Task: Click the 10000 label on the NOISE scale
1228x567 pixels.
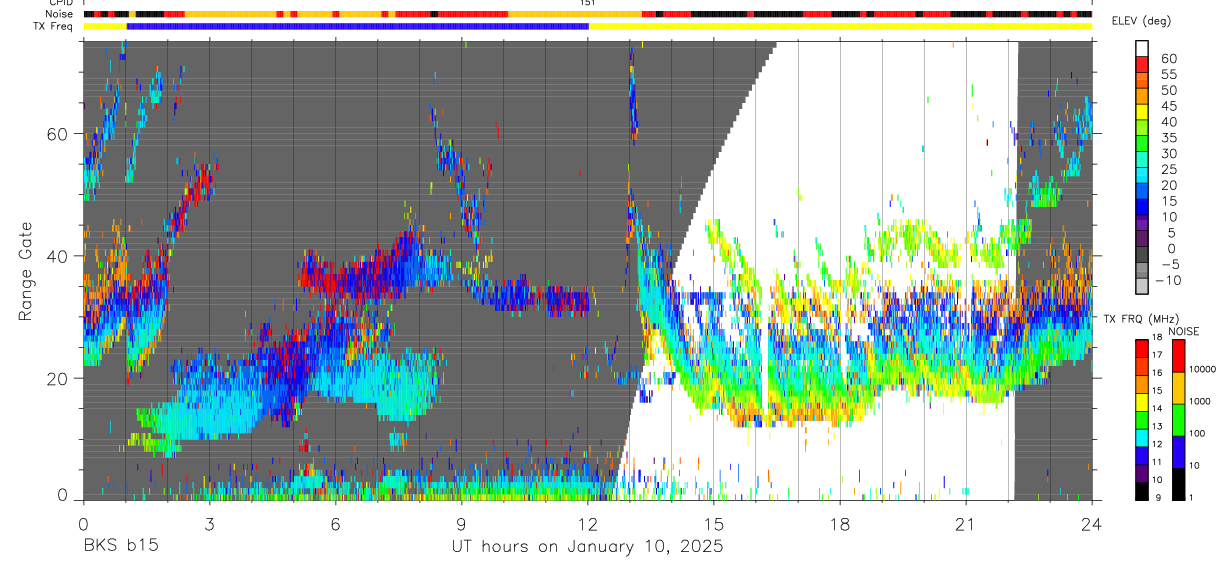Action: coord(1203,369)
